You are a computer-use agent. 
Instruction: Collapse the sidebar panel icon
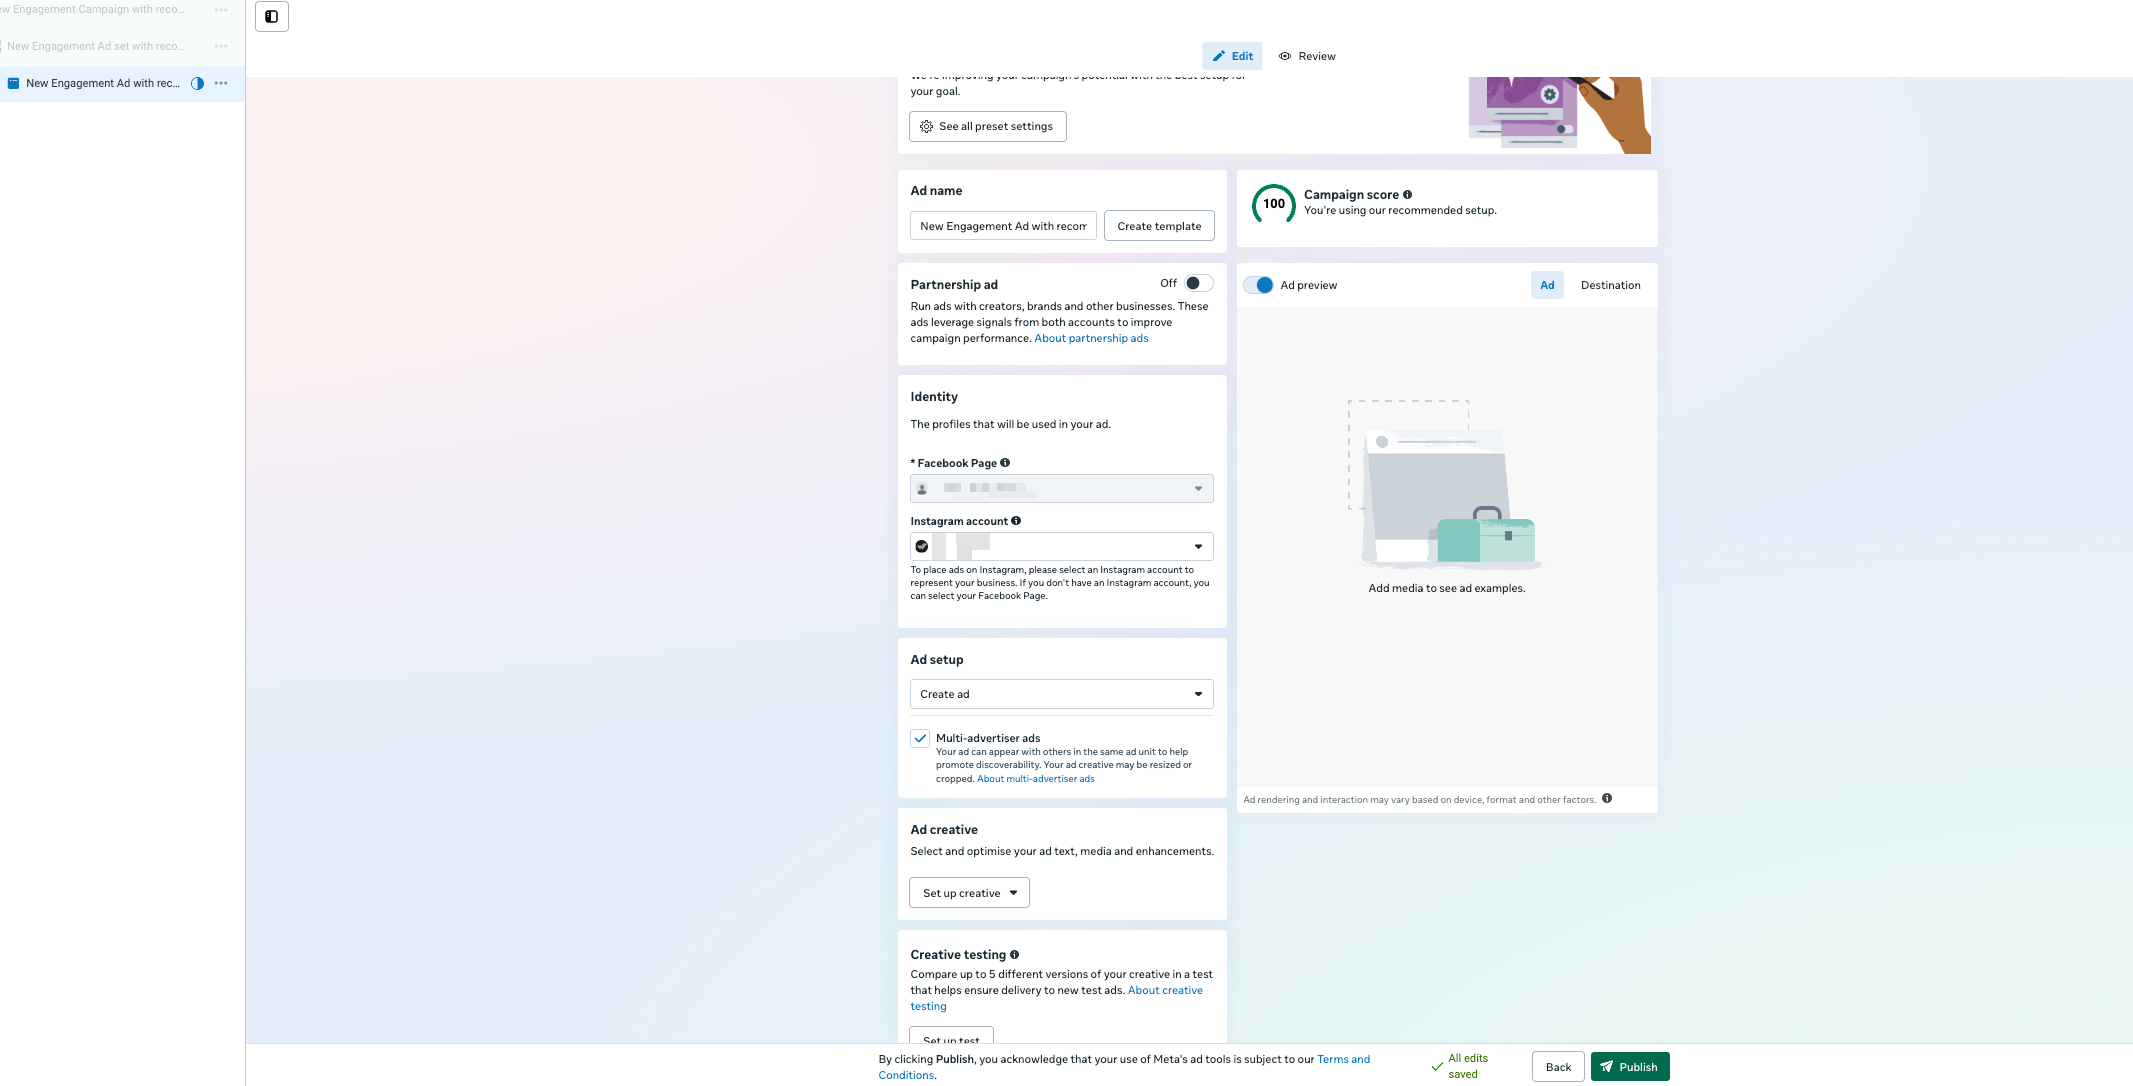pyautogui.click(x=272, y=17)
